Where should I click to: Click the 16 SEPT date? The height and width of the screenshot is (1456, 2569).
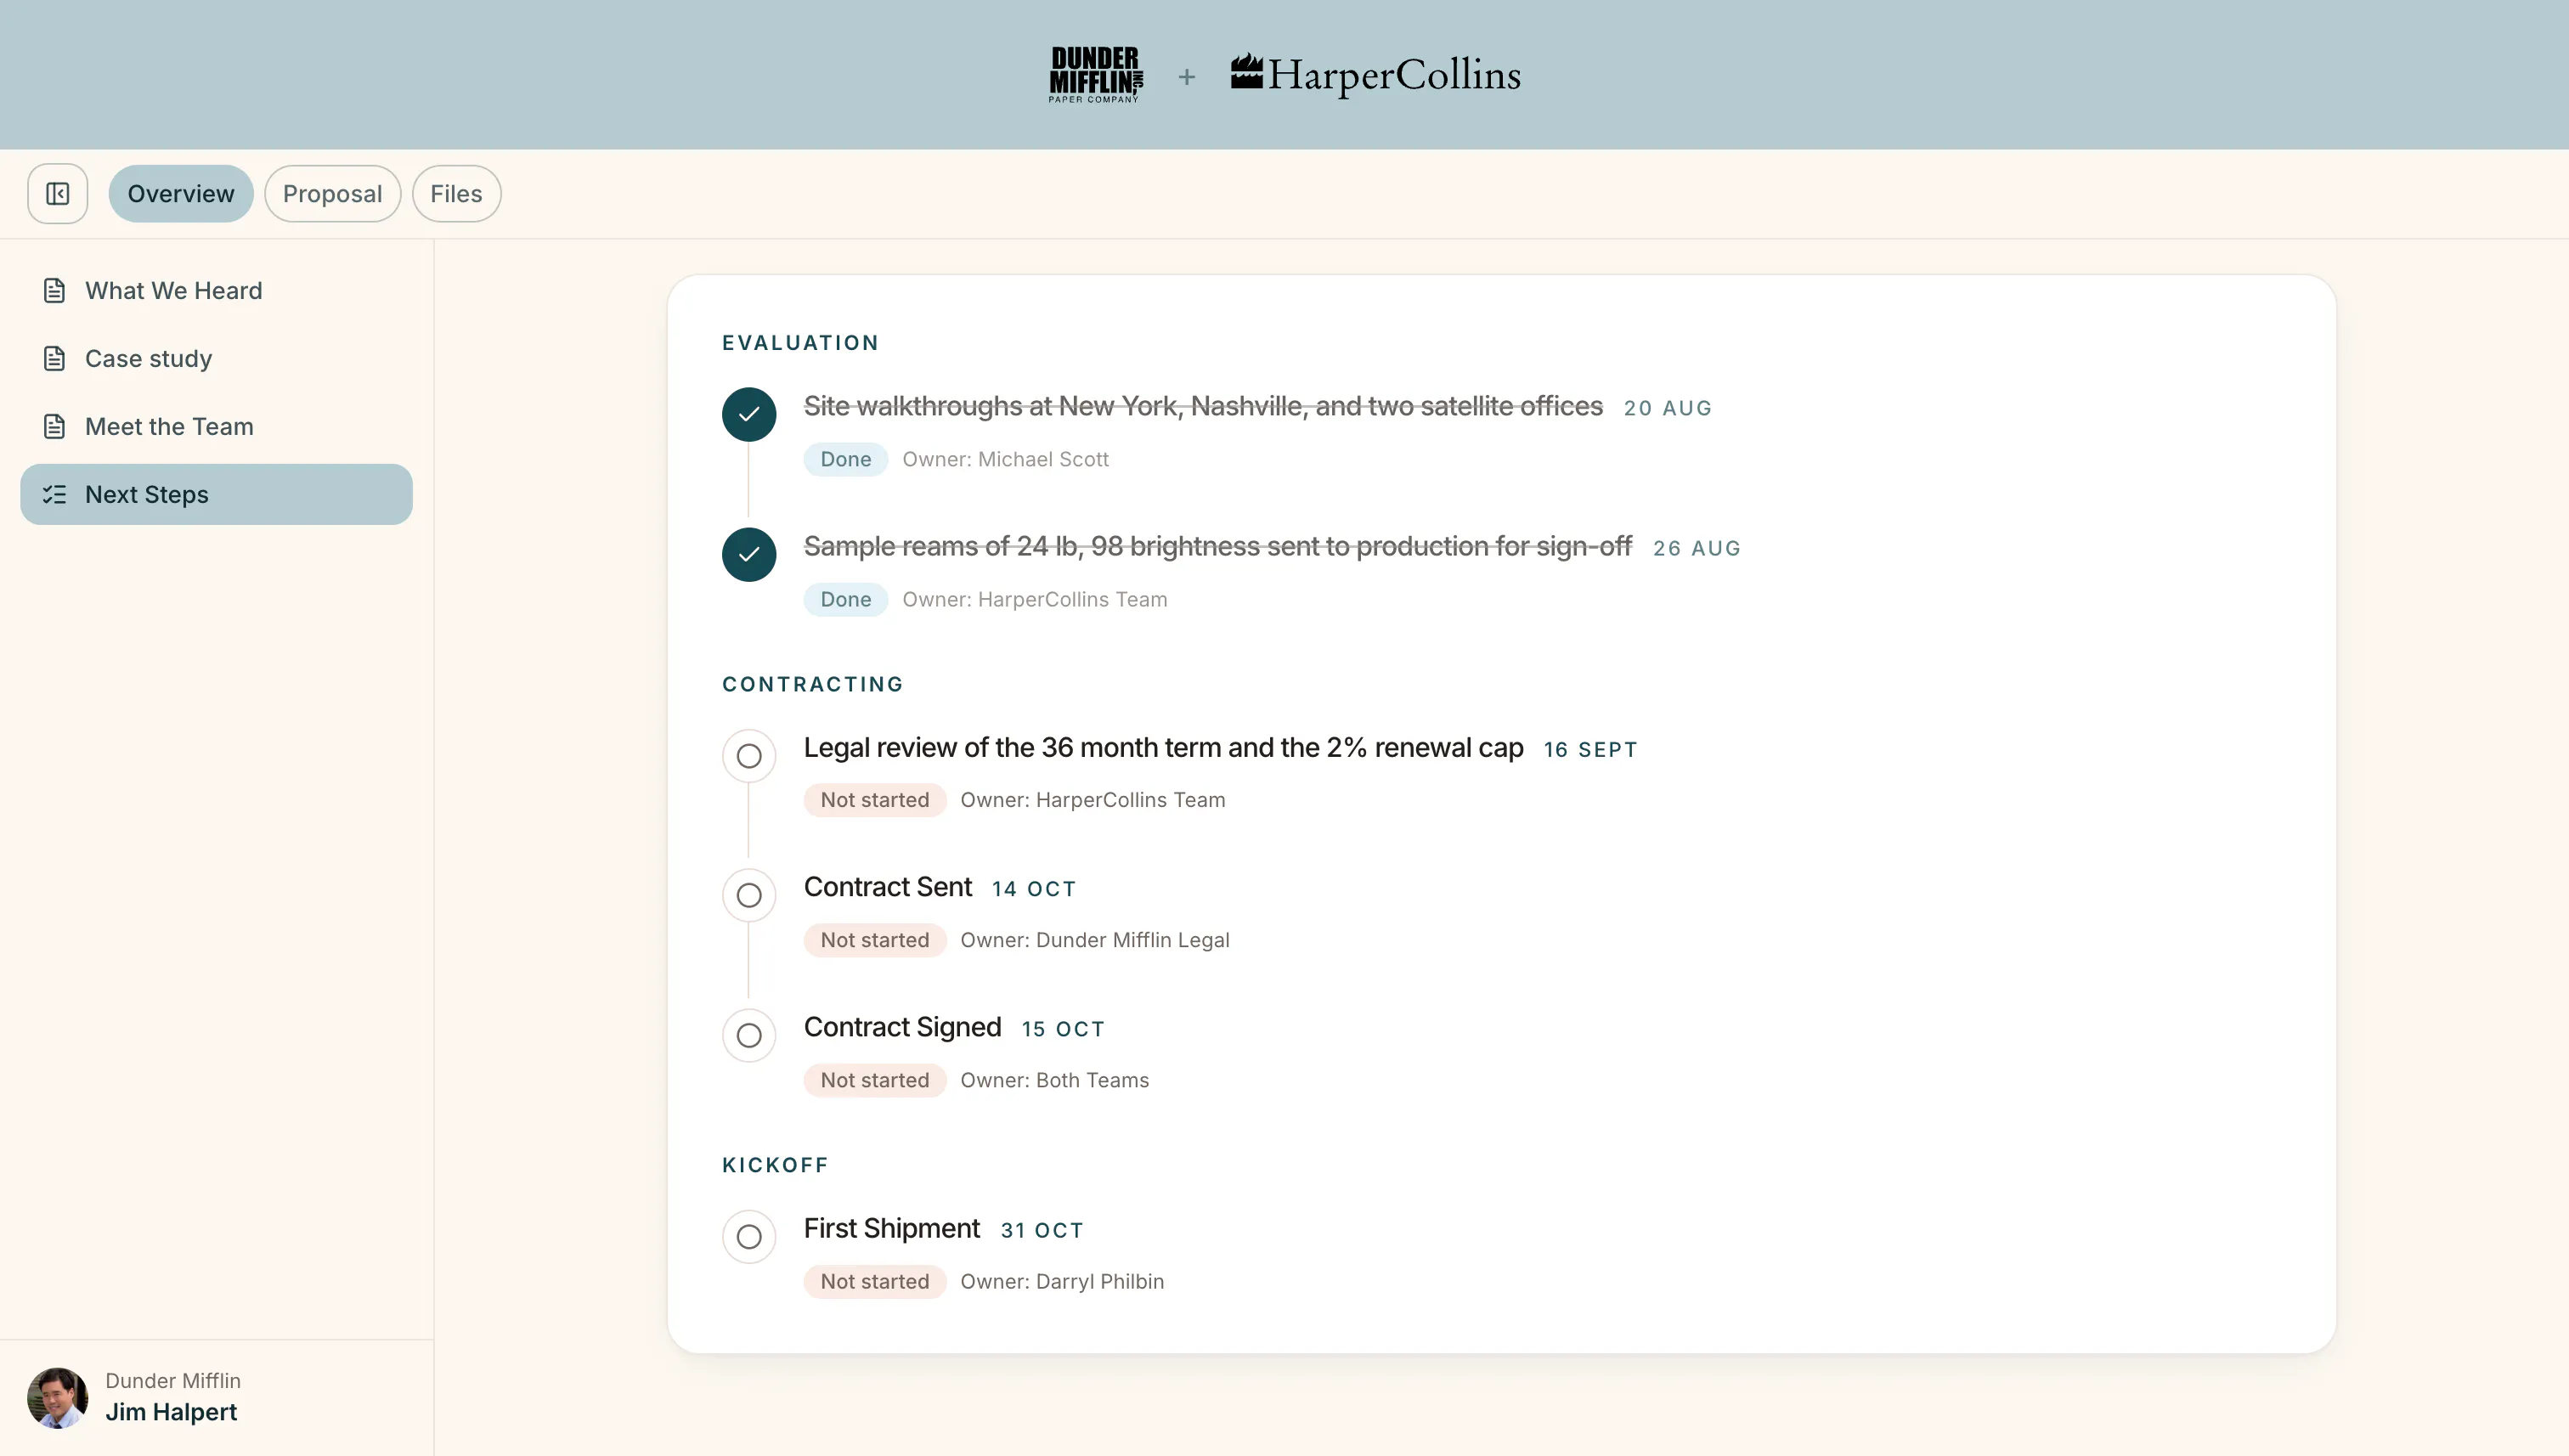pos(1590,750)
